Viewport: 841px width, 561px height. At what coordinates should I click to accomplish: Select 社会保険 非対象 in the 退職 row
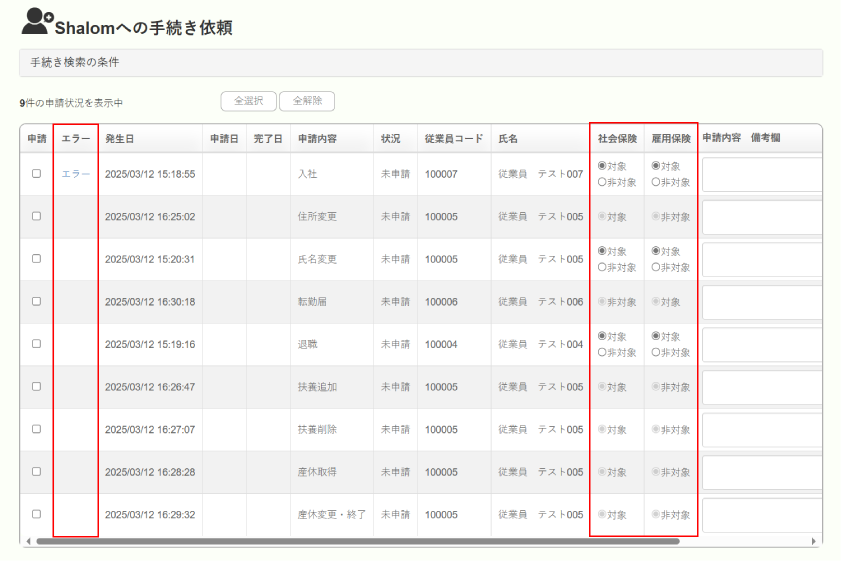[602, 352]
